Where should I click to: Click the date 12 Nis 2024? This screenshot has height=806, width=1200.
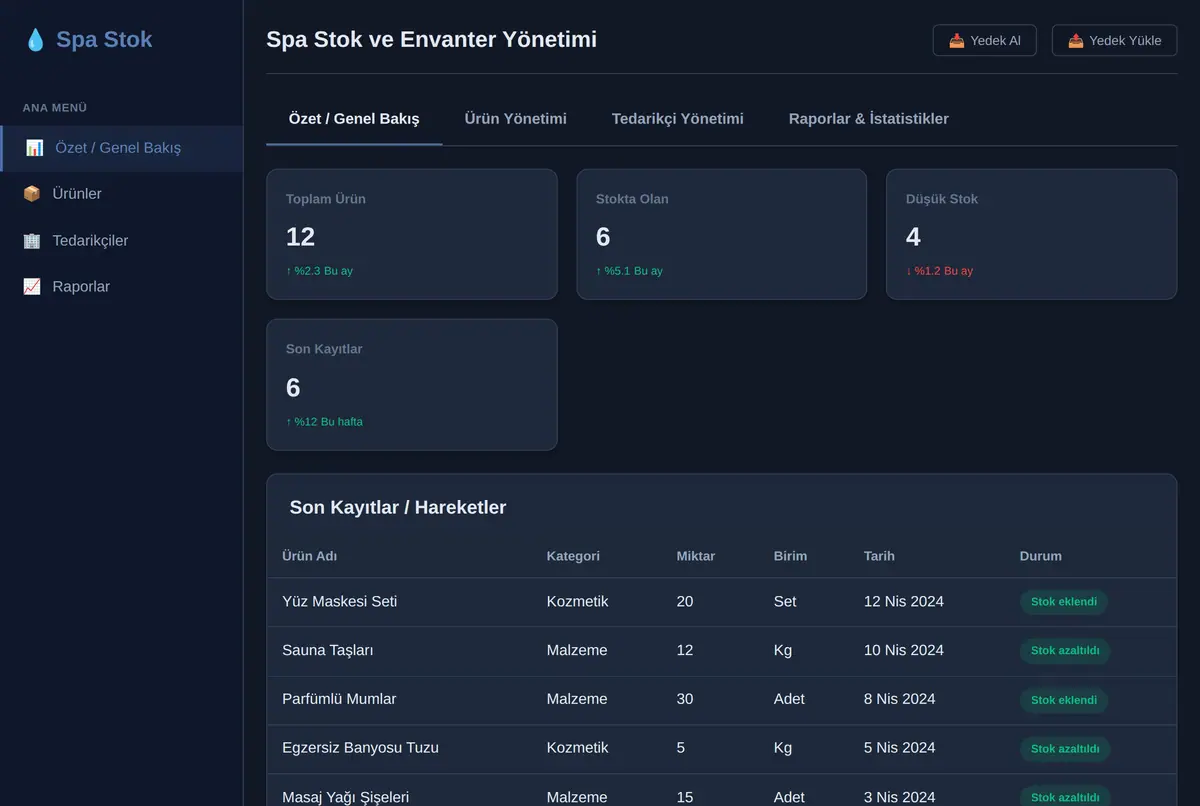tap(904, 602)
